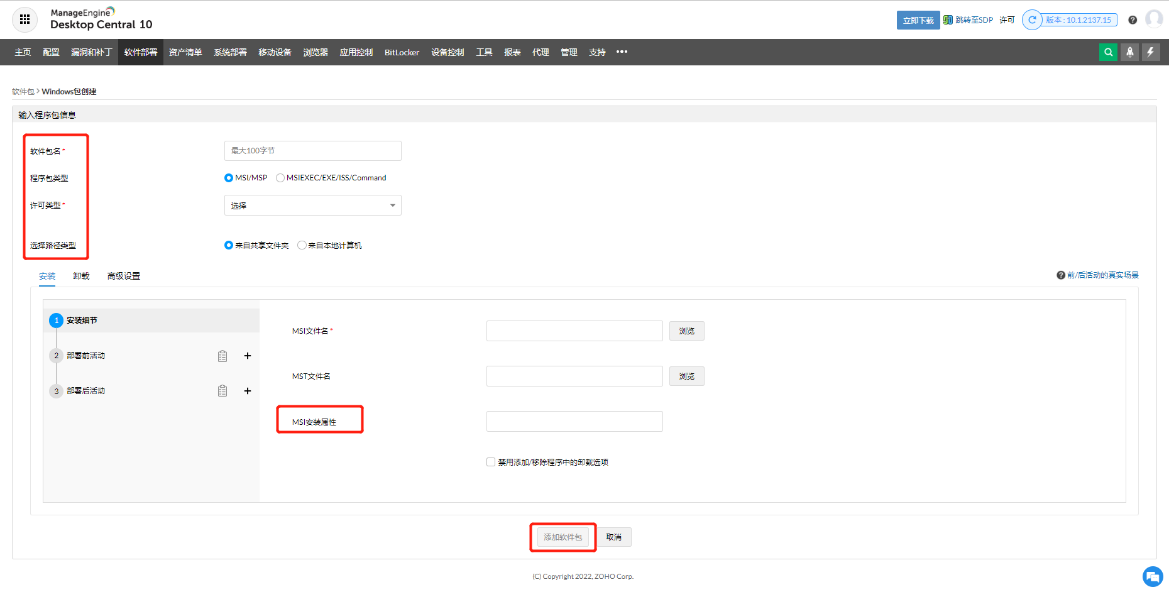Select step 3 部署后活动
This screenshot has height=592, width=1169.
(x=86, y=391)
